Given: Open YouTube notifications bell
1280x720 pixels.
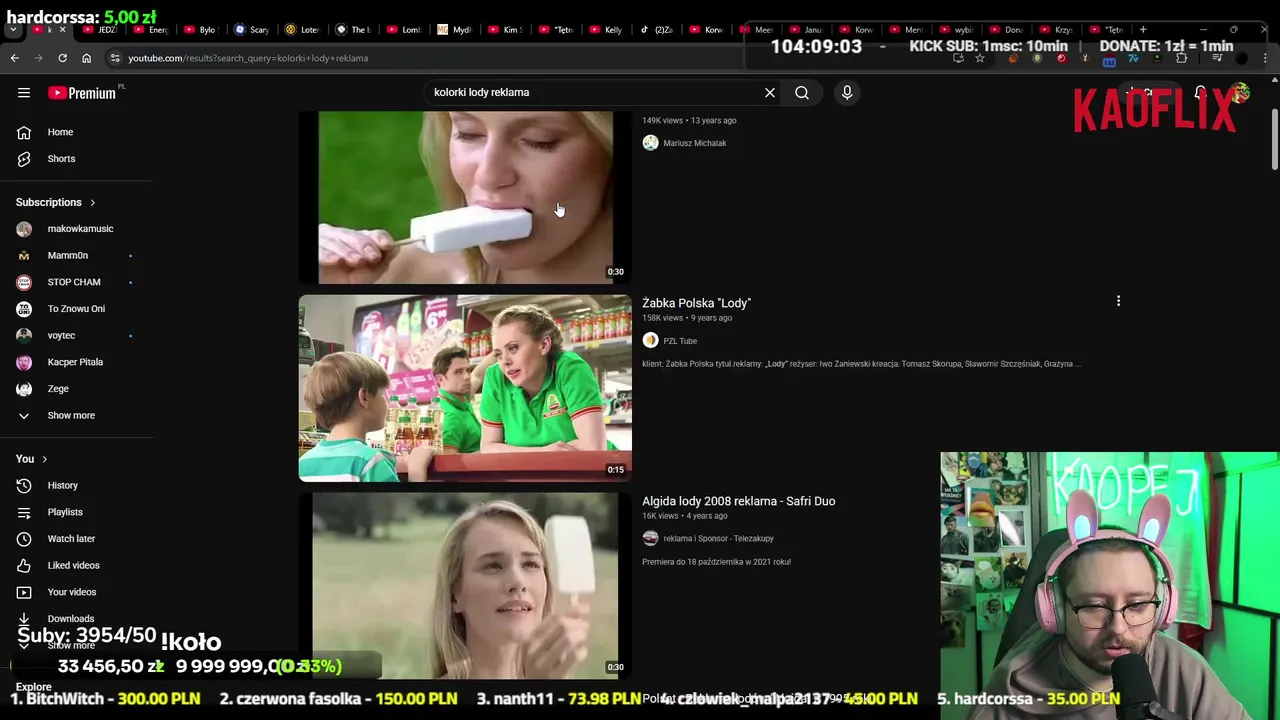Looking at the screenshot, I should click(1200, 93).
